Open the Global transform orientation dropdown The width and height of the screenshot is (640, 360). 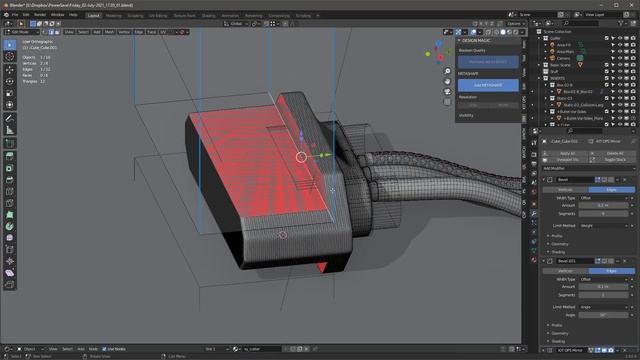point(236,24)
